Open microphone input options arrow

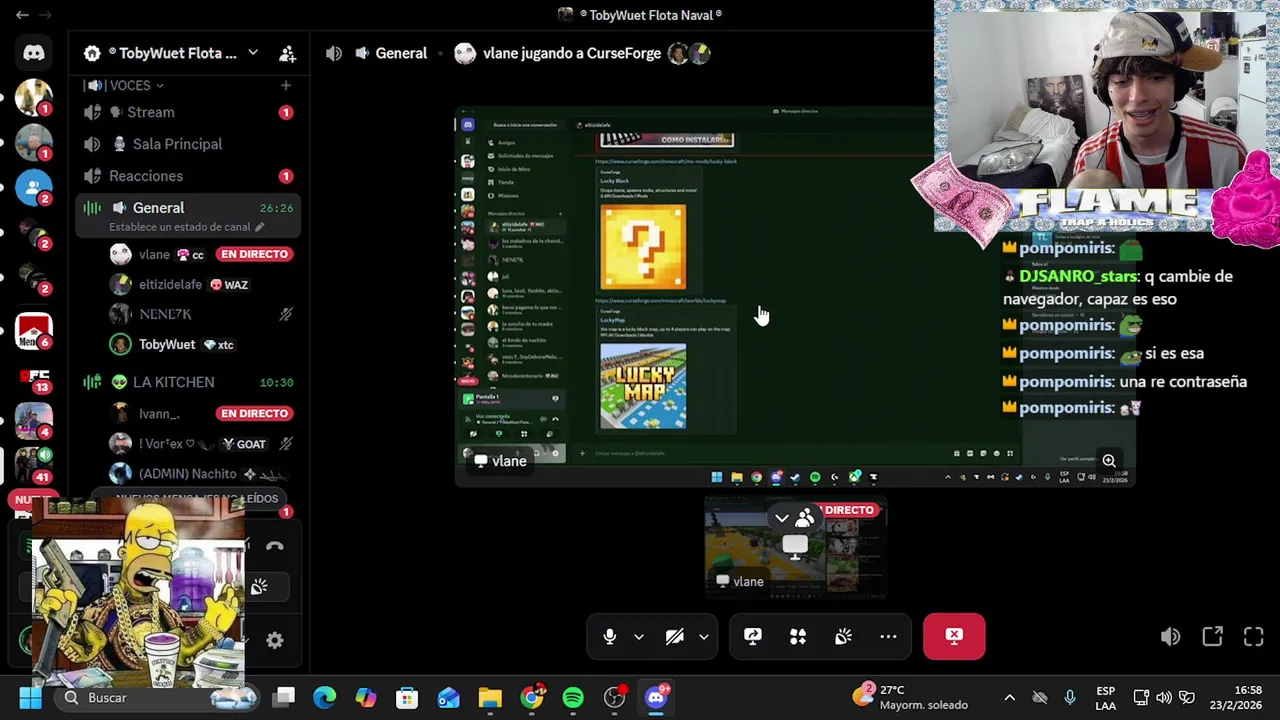pyautogui.click(x=639, y=636)
